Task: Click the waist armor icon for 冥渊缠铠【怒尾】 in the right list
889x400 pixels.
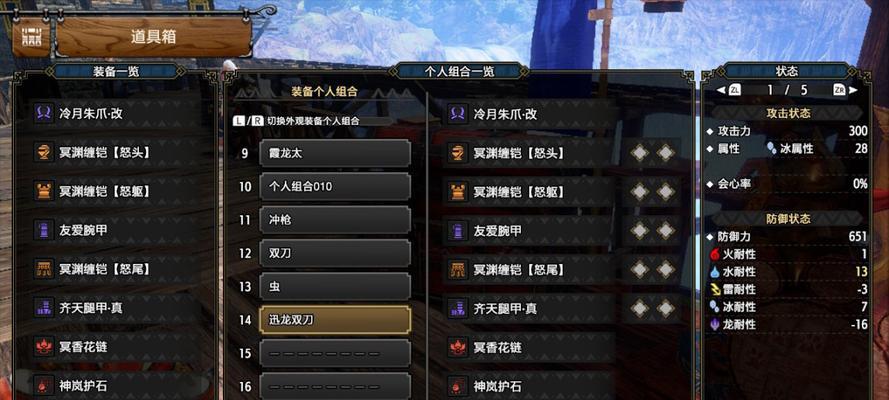Action: 458,270
